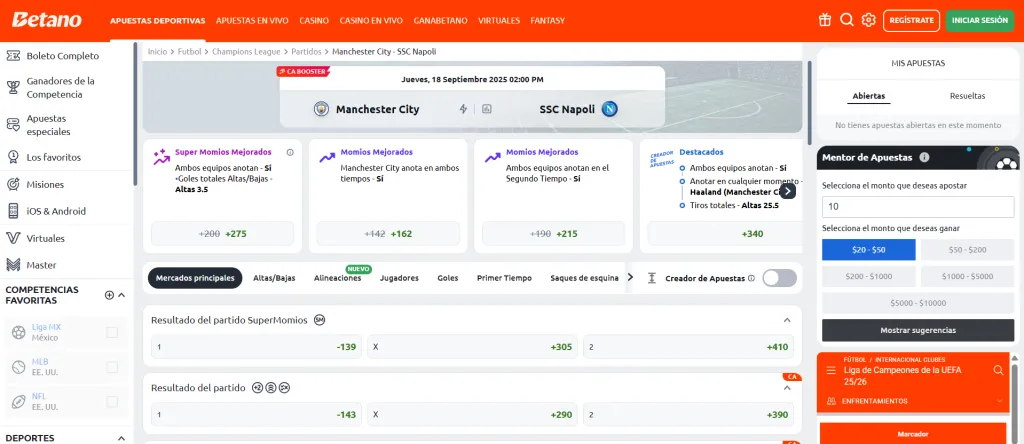Click the Super Momios Mejorados info icon
The height and width of the screenshot is (444, 1024).
point(290,153)
